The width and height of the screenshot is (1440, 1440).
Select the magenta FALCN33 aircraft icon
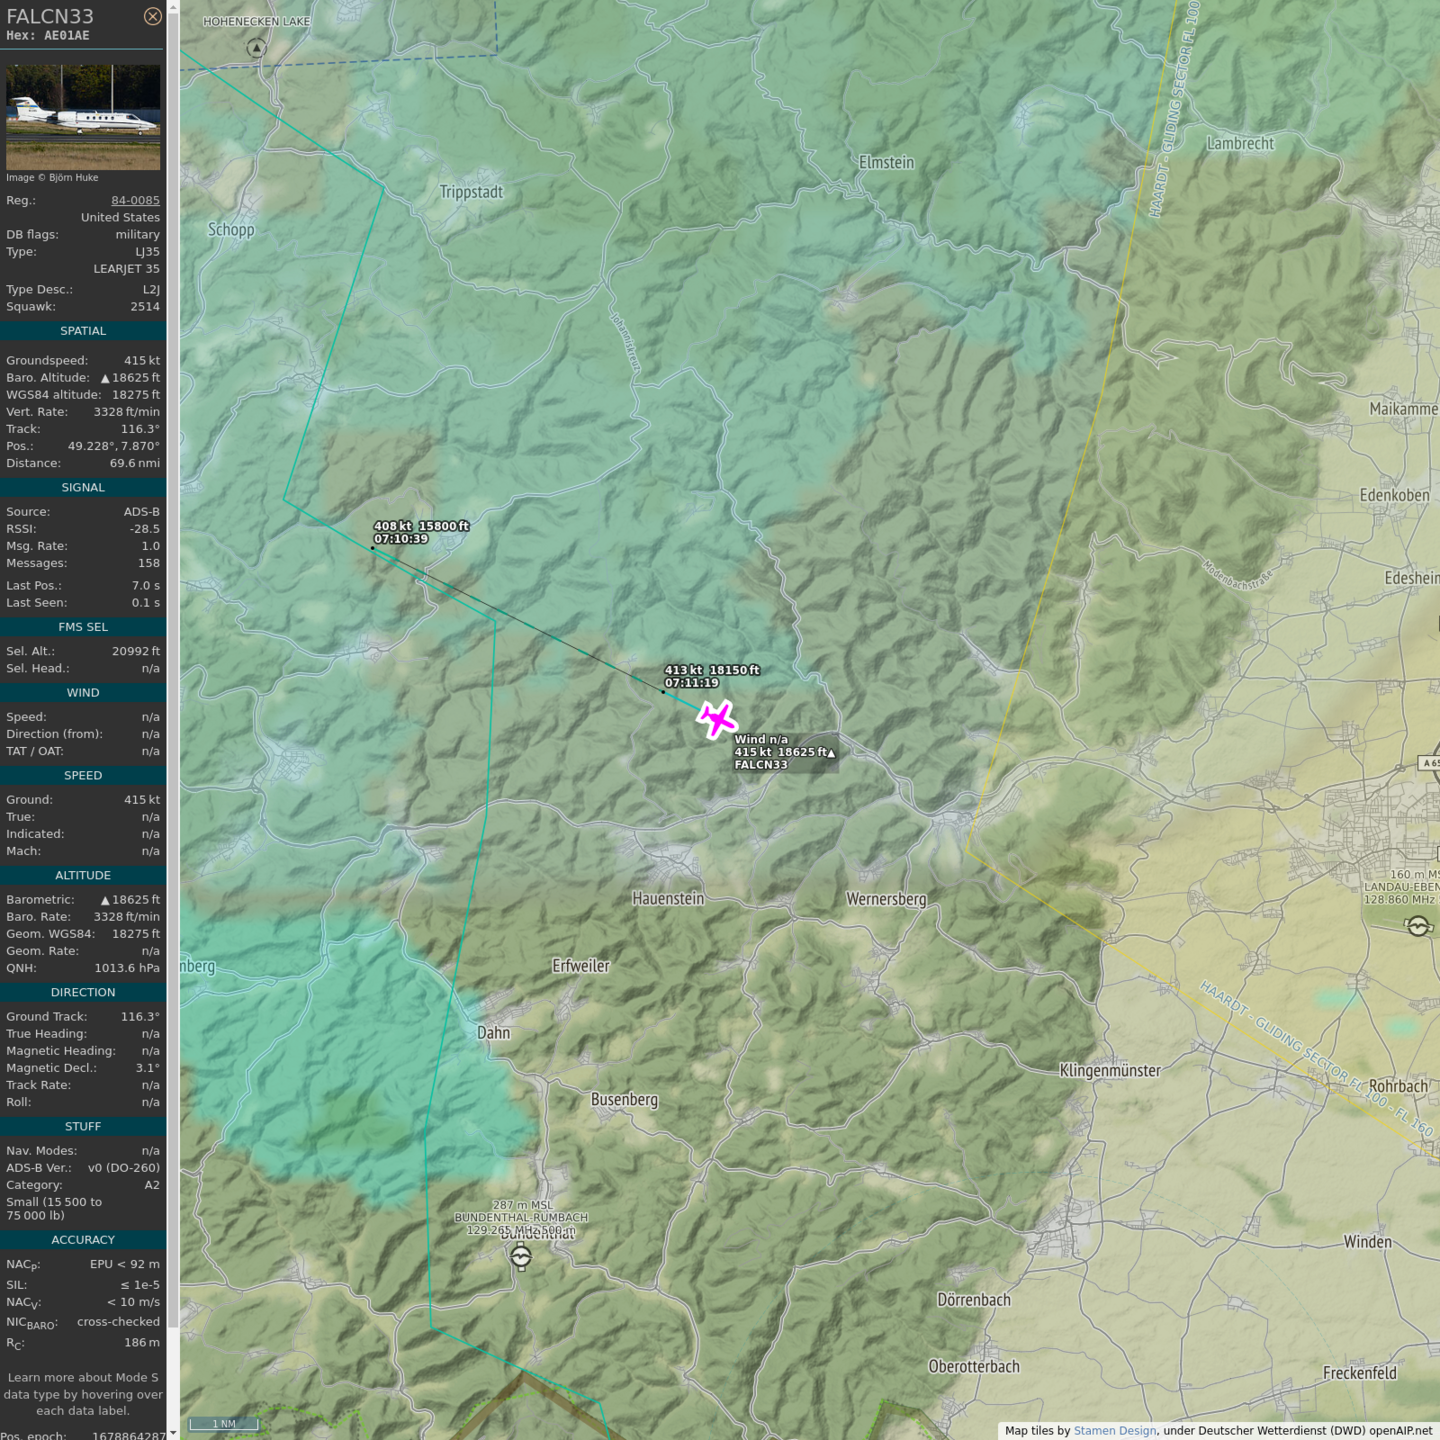pyautogui.click(x=717, y=719)
